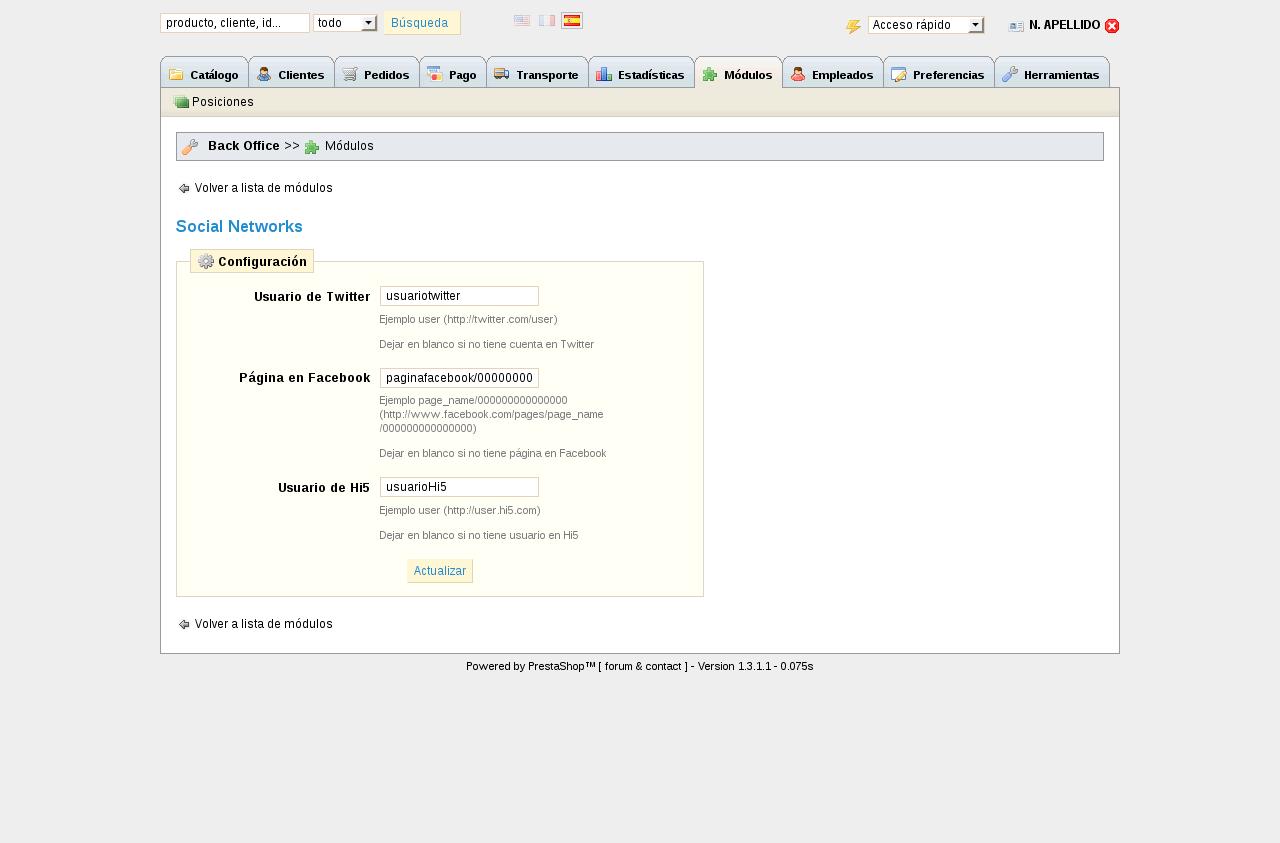Go to the Pedidos tab
This screenshot has height=843, width=1280.
376,73
